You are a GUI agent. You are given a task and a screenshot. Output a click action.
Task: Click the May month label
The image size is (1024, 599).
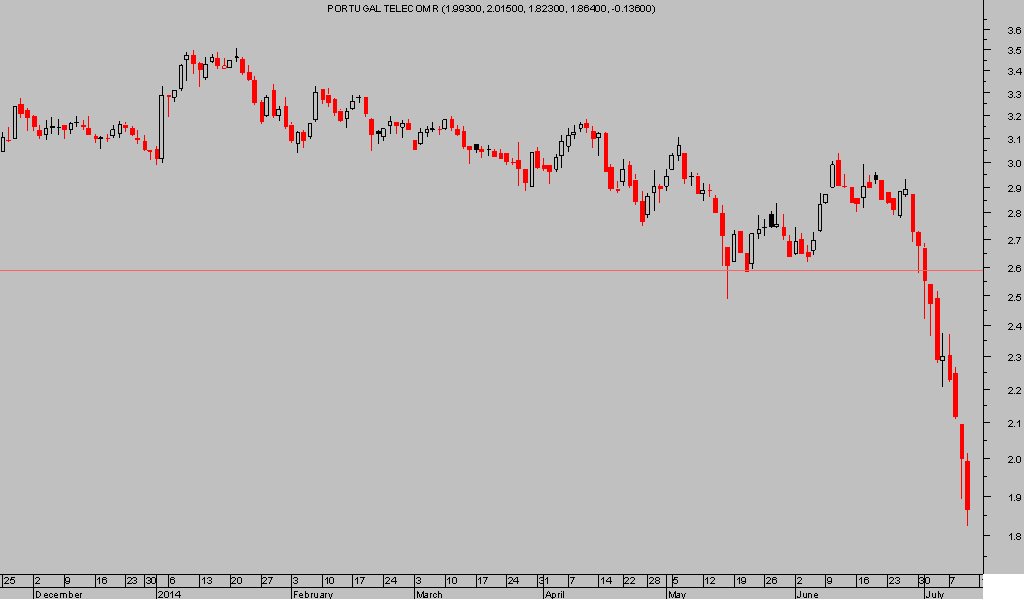[677, 594]
